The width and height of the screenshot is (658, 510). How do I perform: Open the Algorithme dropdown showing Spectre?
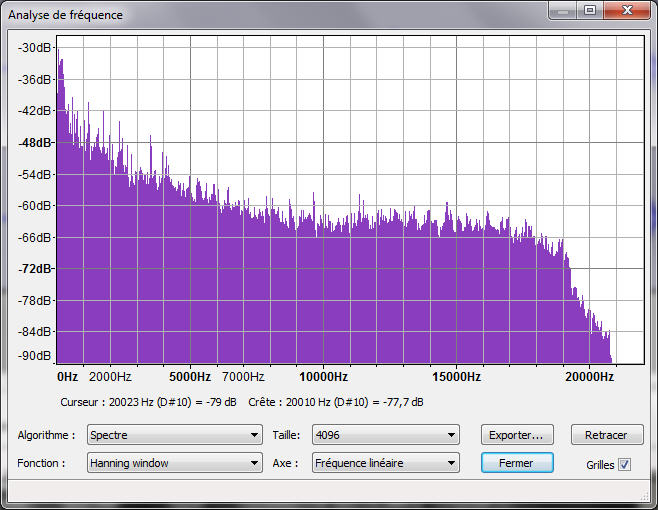coord(174,435)
